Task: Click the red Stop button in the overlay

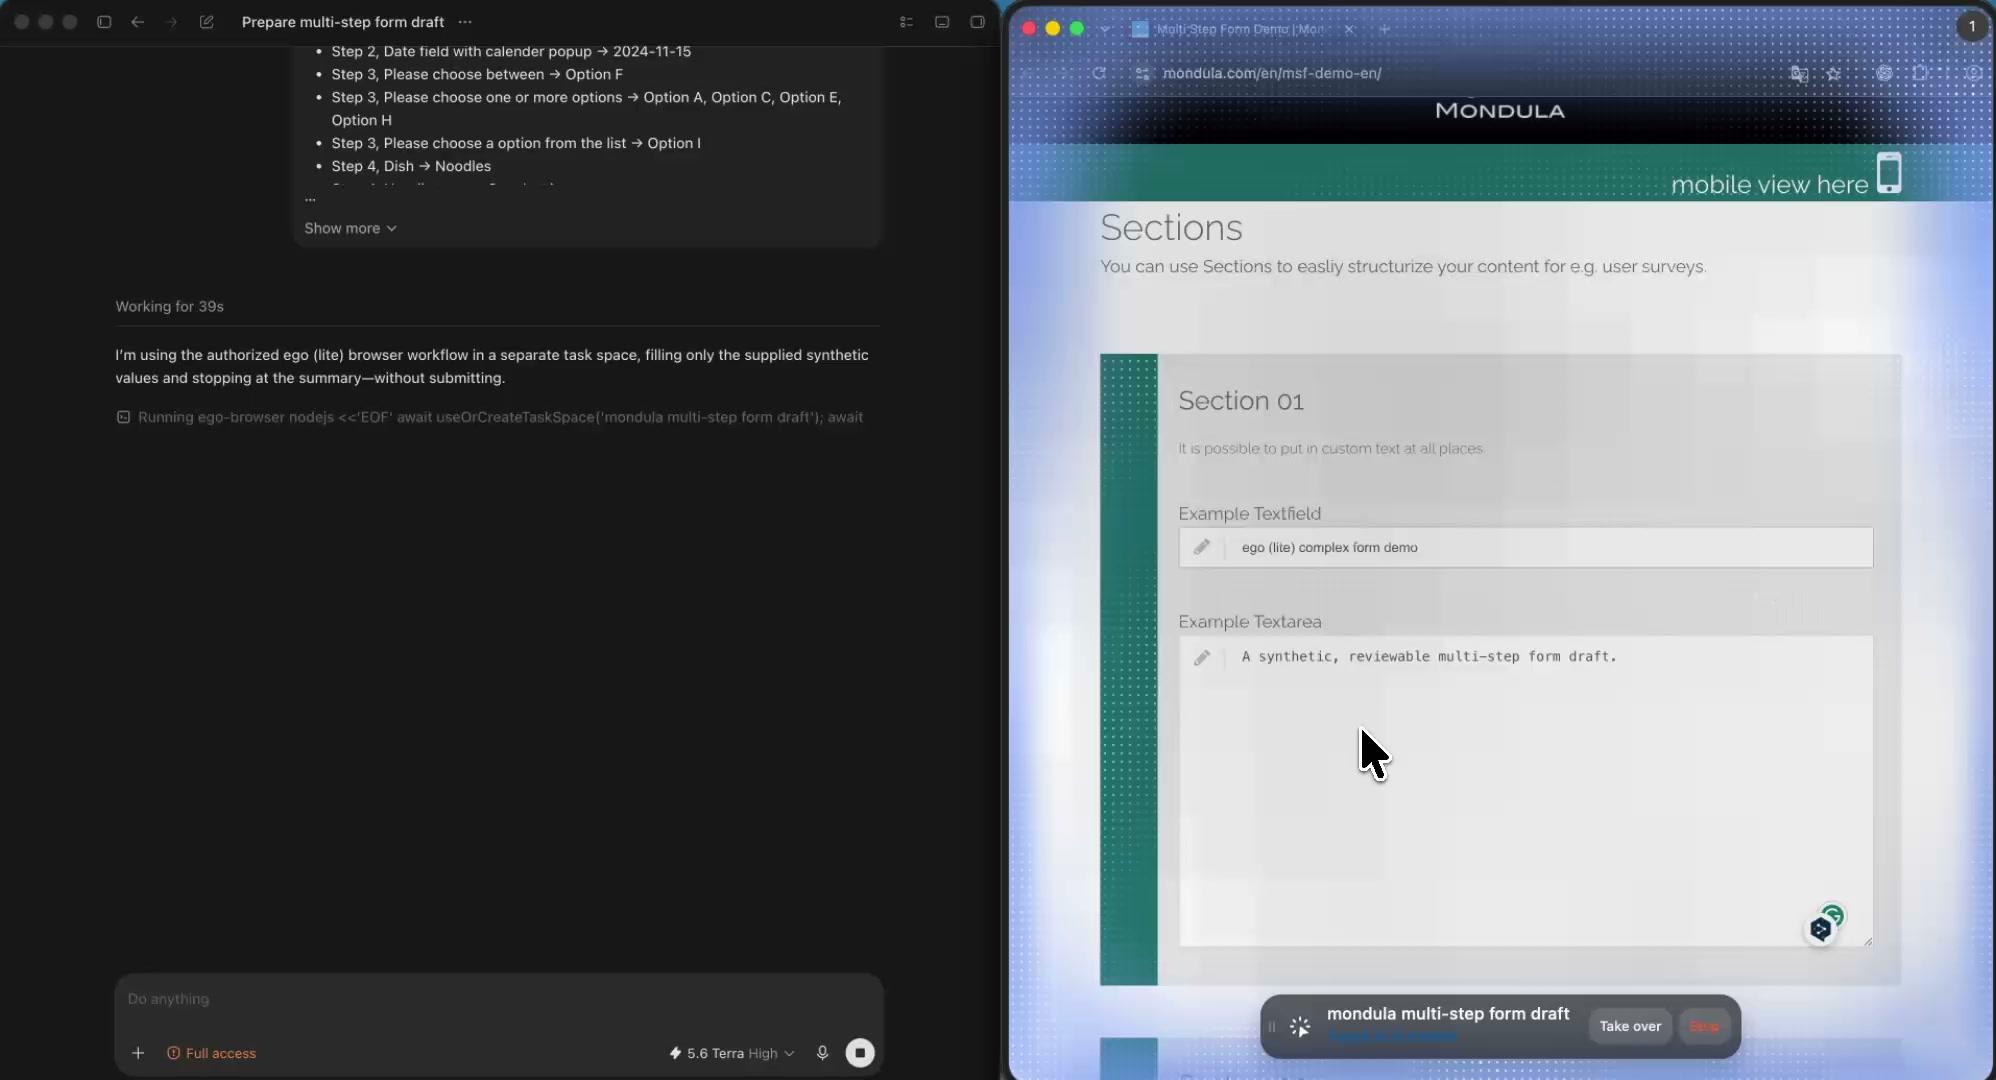Action: click(x=1705, y=1026)
